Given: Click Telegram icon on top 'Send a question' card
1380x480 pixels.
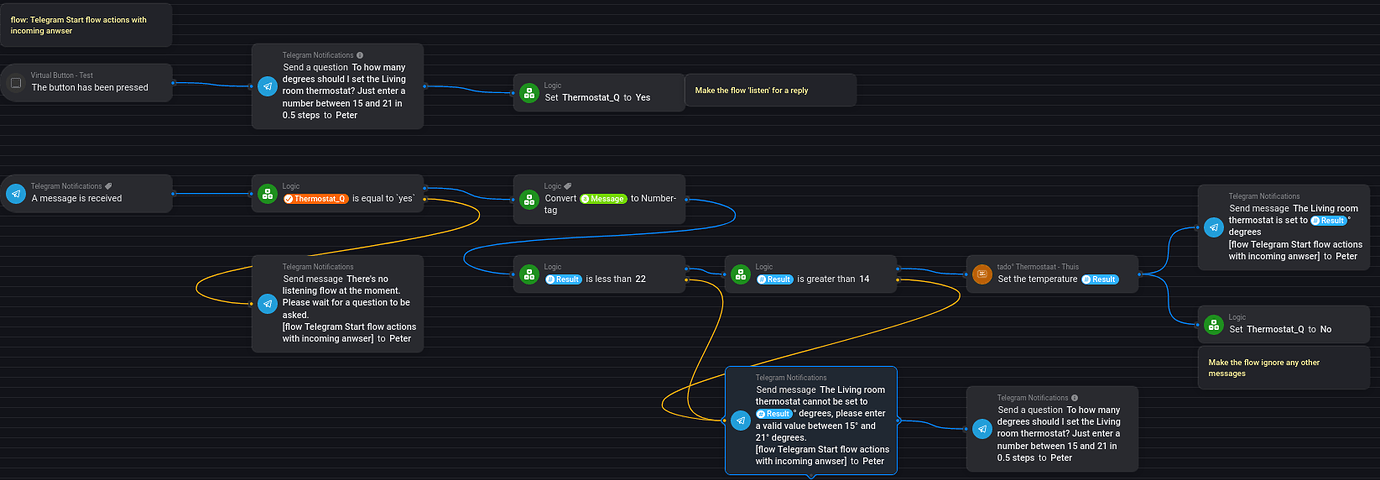Looking at the screenshot, I should (x=267, y=86).
